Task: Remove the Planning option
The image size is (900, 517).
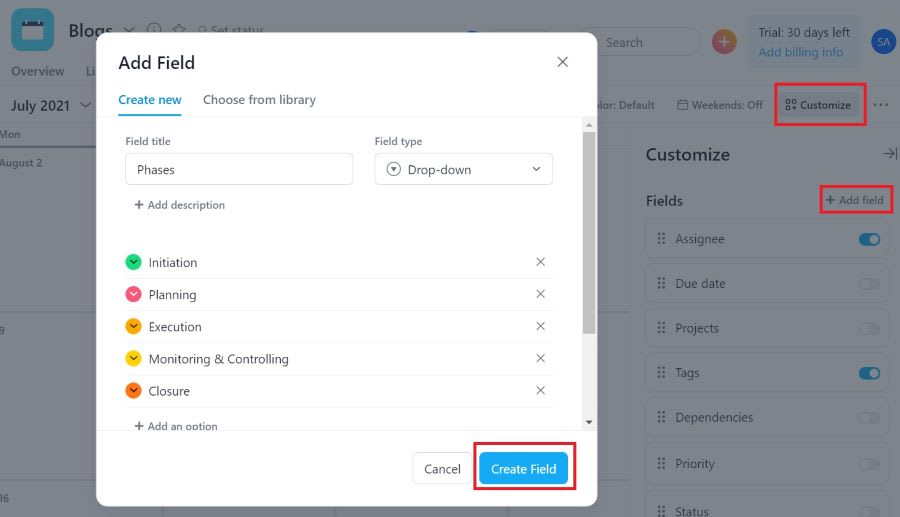Action: point(540,294)
